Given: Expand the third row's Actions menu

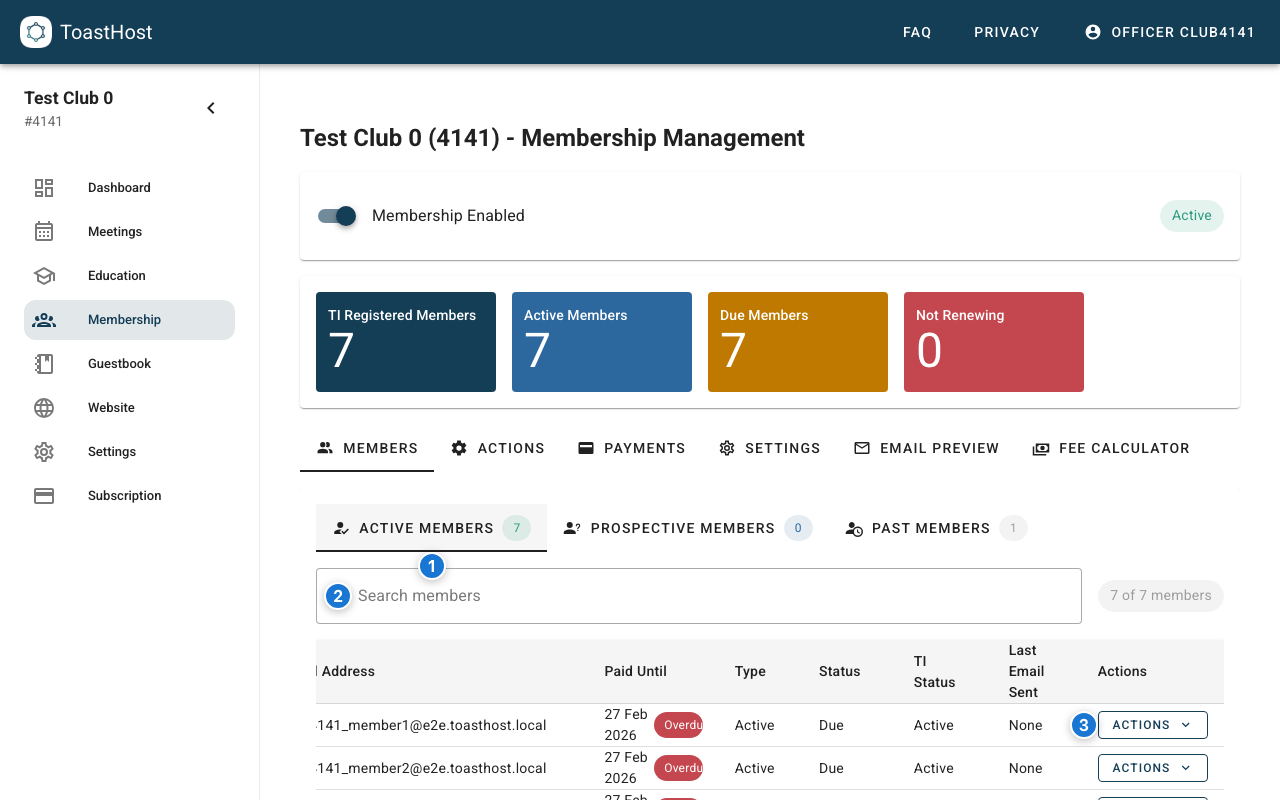Looking at the screenshot, I should coord(1152,796).
